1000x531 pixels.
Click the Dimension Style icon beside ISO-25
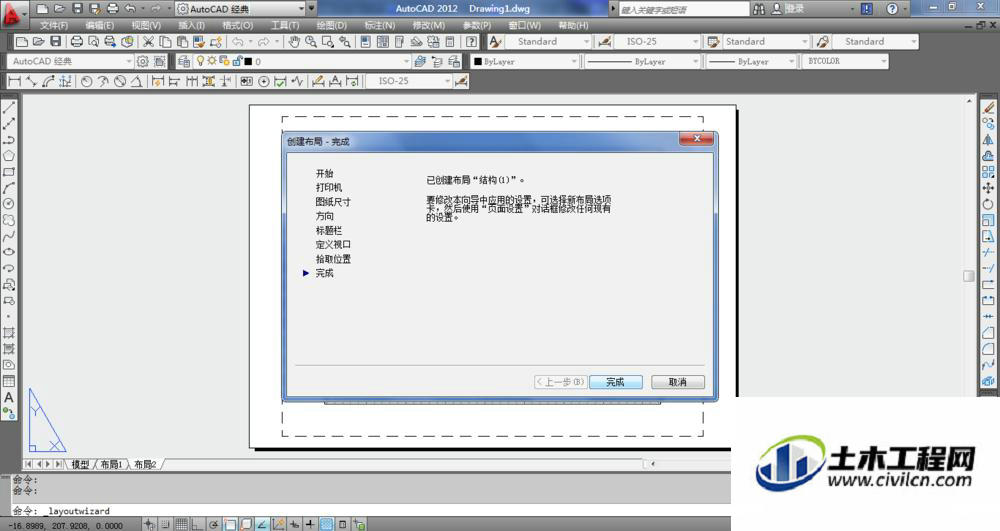[605, 41]
